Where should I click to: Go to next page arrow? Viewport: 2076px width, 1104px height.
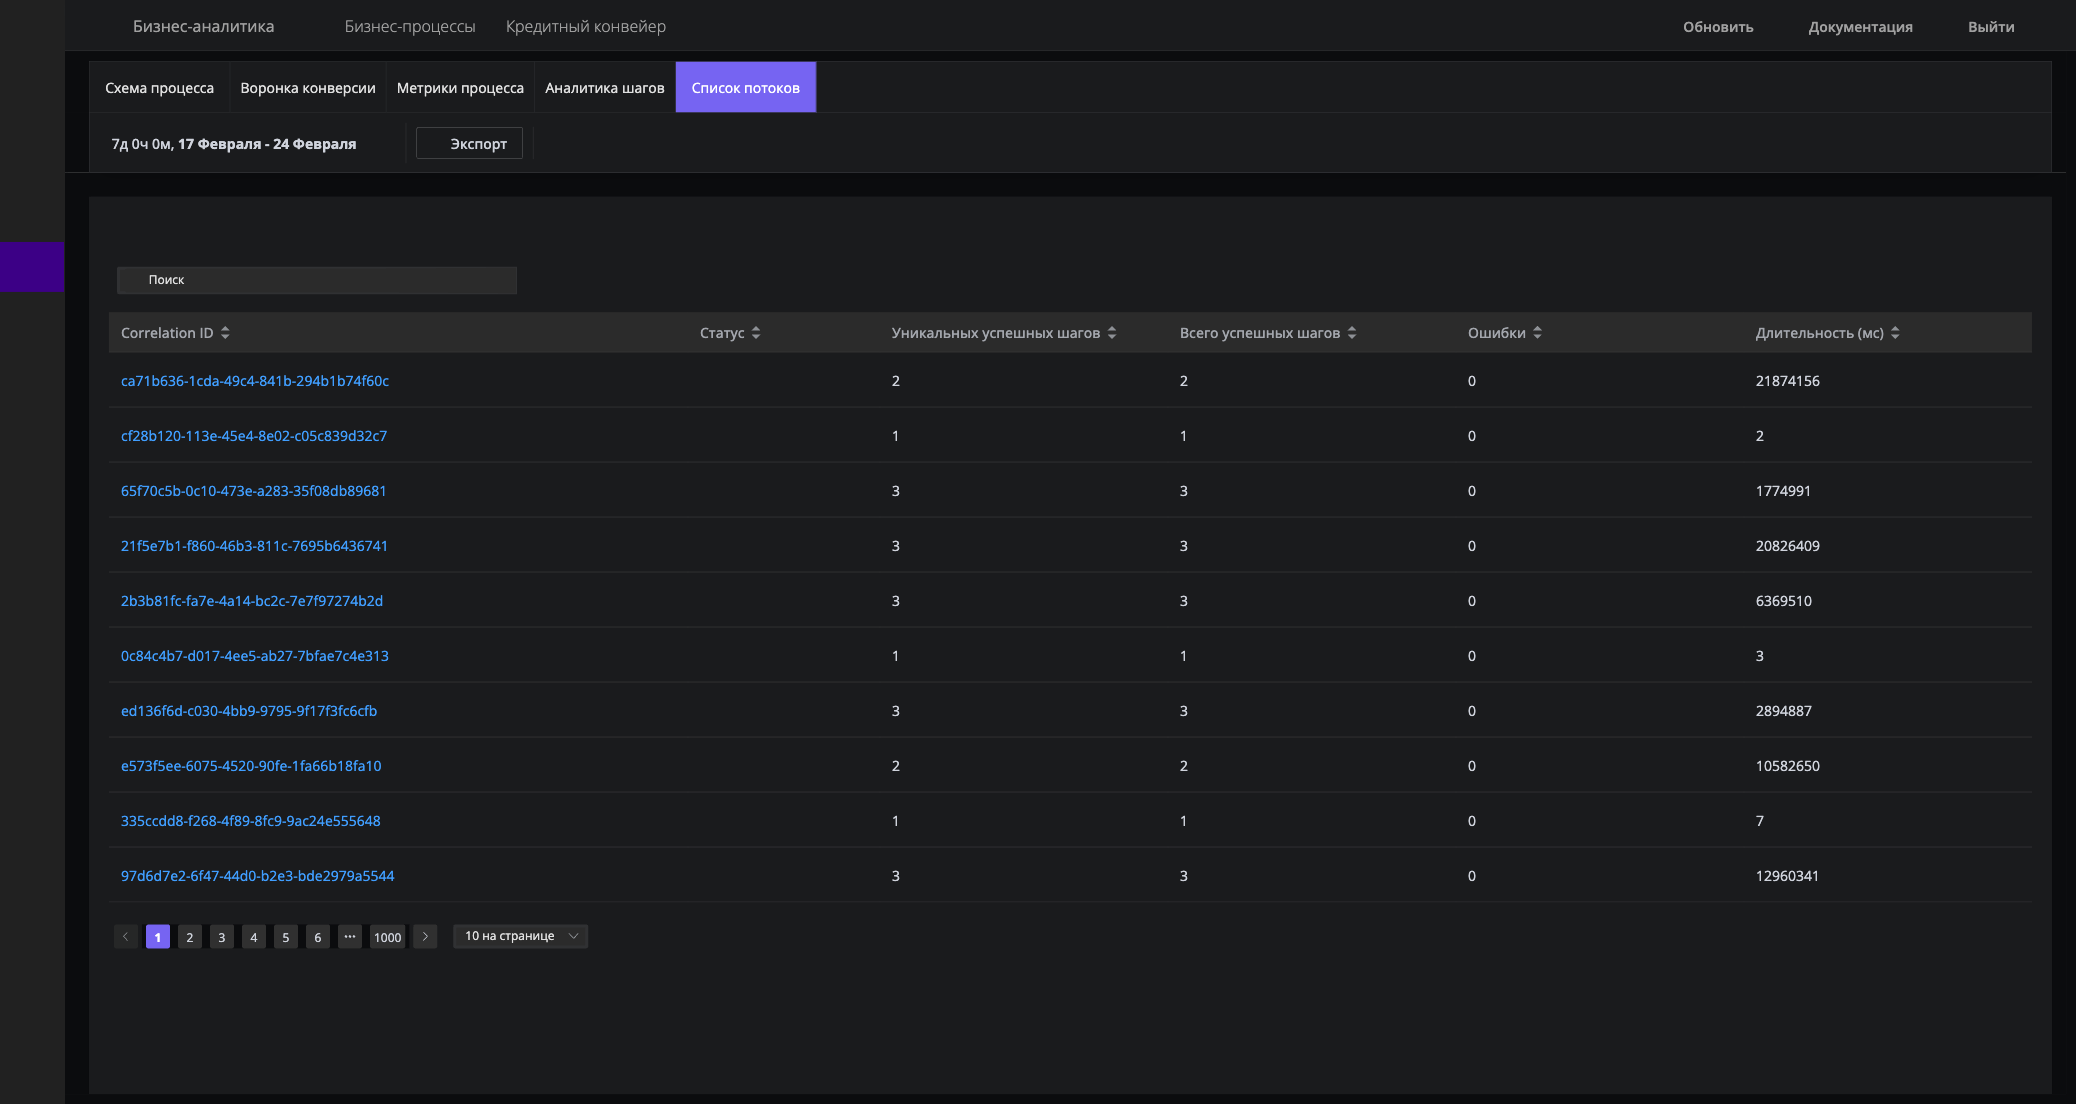coord(425,937)
